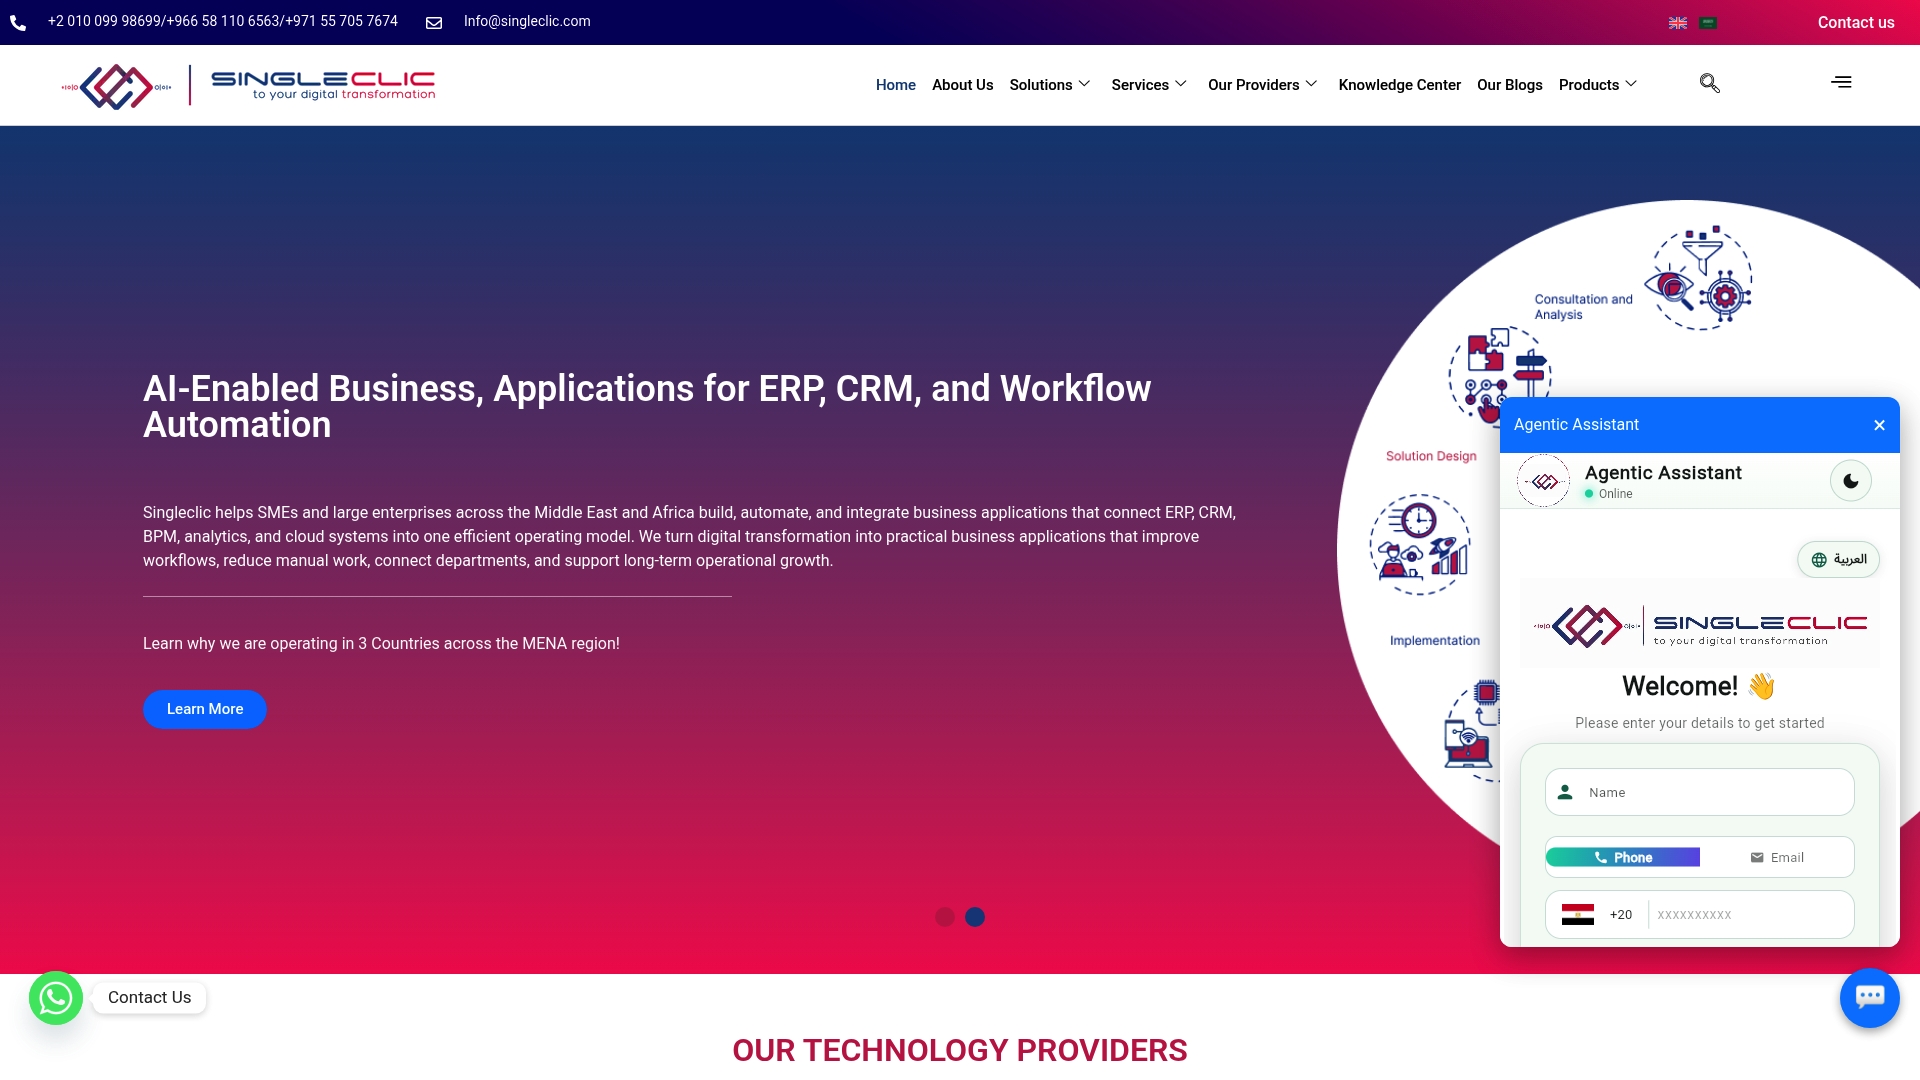Click the 'Solution Design' label
The image size is (1920, 1080).
click(x=1431, y=456)
